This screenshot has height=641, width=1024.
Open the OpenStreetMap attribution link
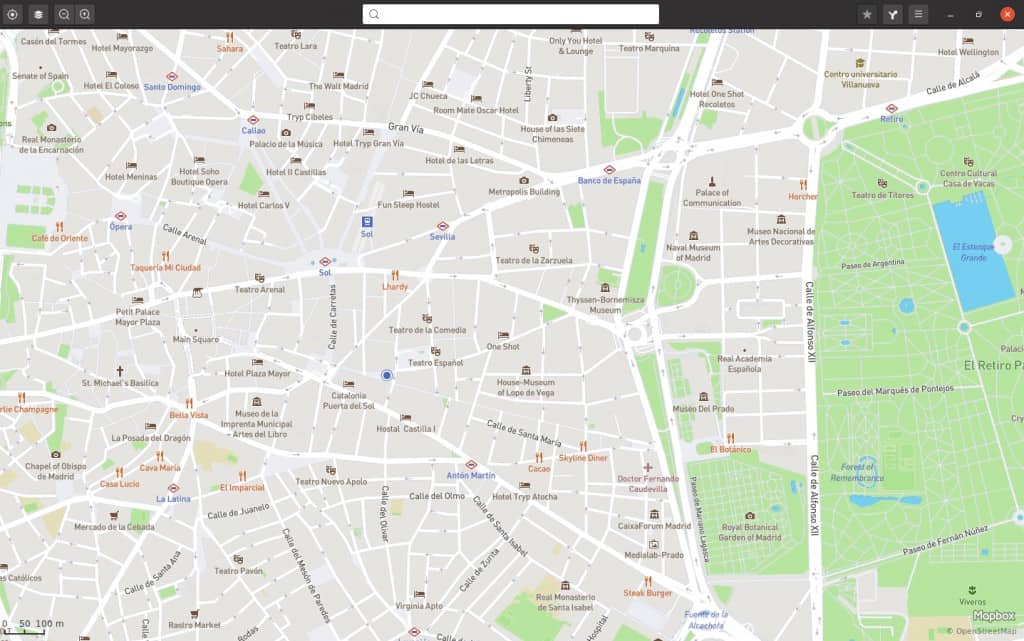point(985,631)
